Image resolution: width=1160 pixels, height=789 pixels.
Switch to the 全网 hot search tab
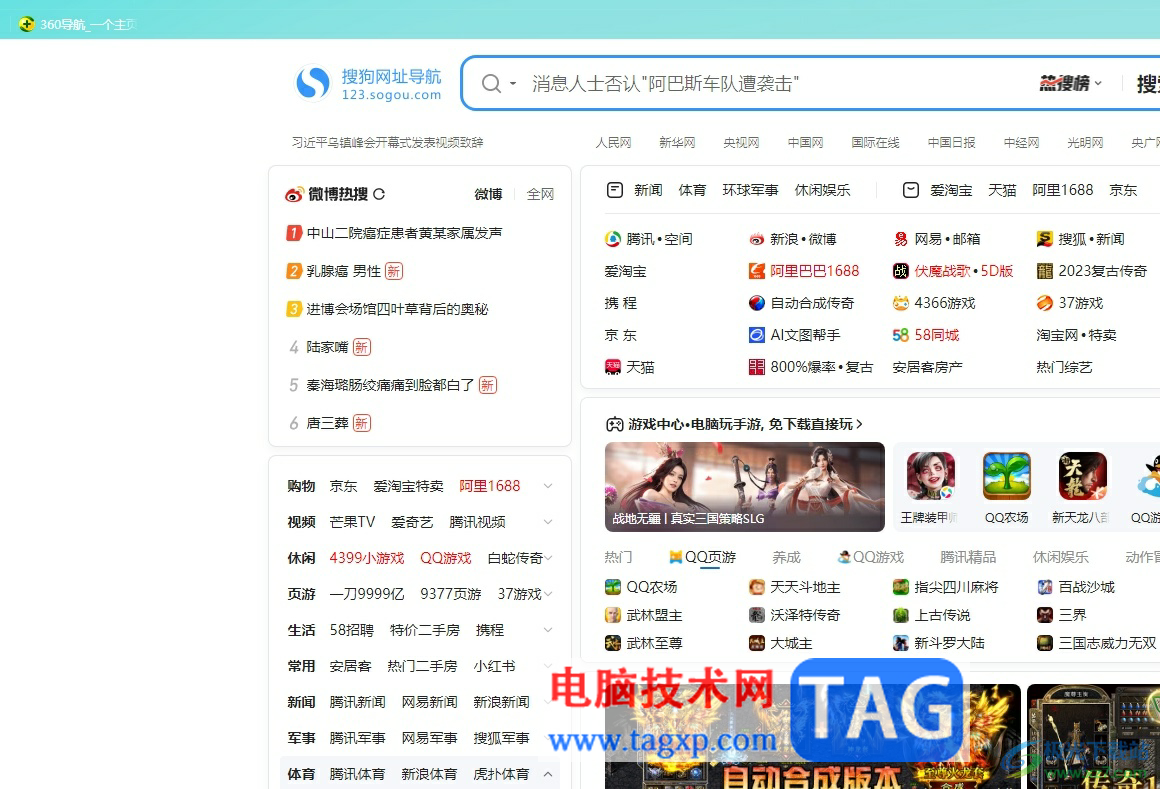point(540,194)
